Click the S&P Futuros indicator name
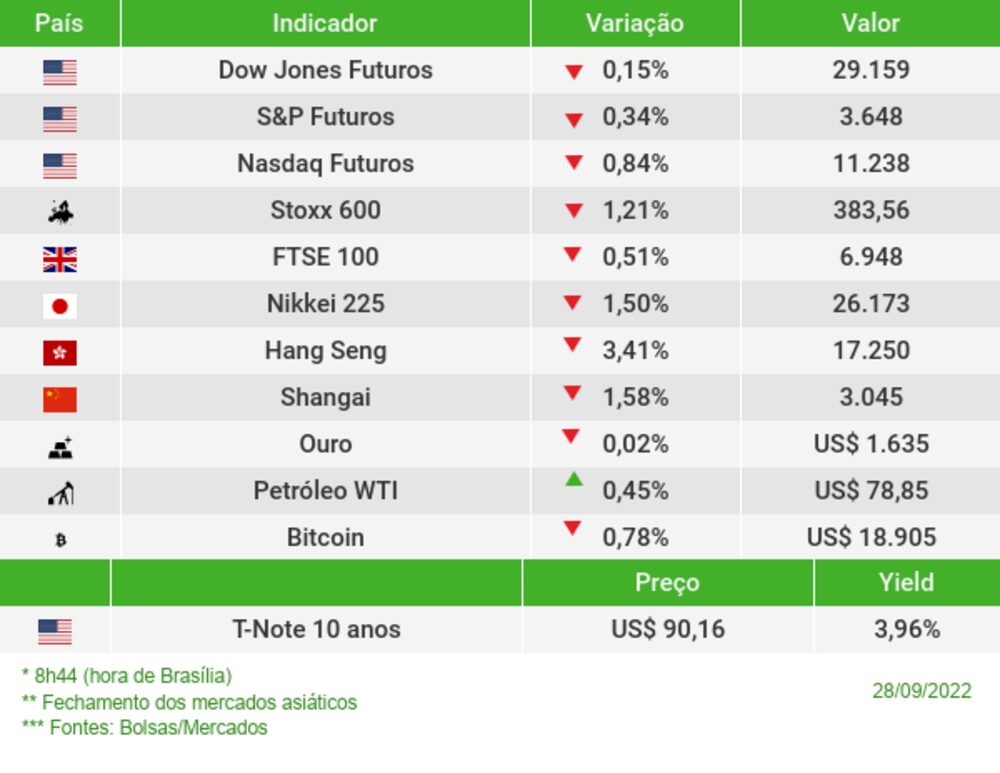Screen dimensions: 1000x773 [x=325, y=117]
